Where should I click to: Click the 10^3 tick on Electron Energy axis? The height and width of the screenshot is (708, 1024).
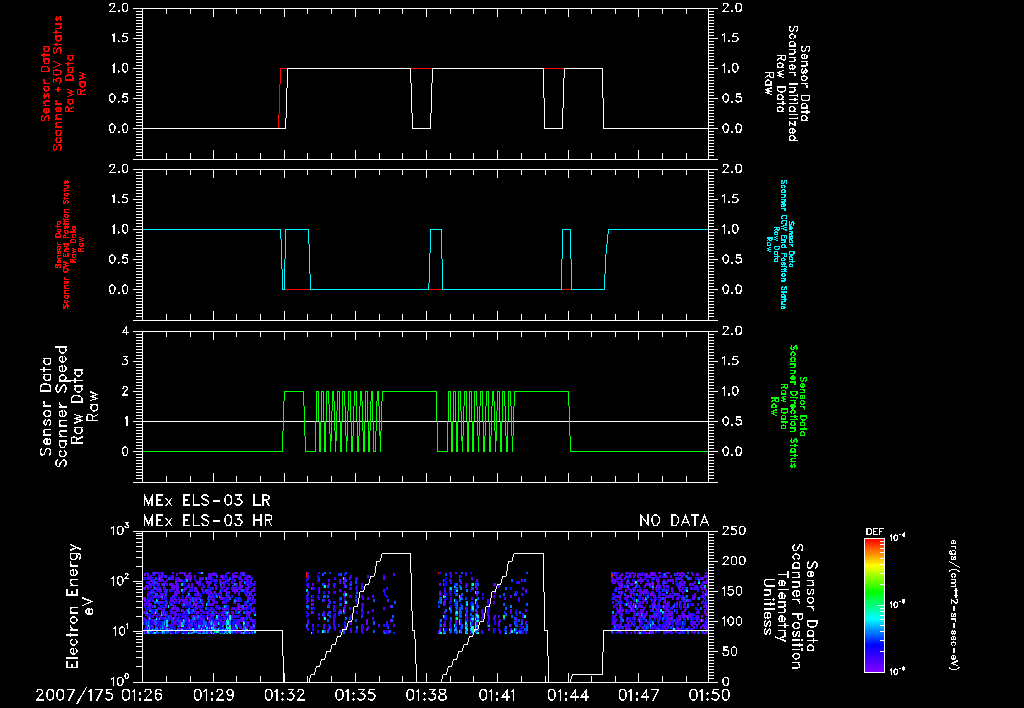(x=120, y=529)
